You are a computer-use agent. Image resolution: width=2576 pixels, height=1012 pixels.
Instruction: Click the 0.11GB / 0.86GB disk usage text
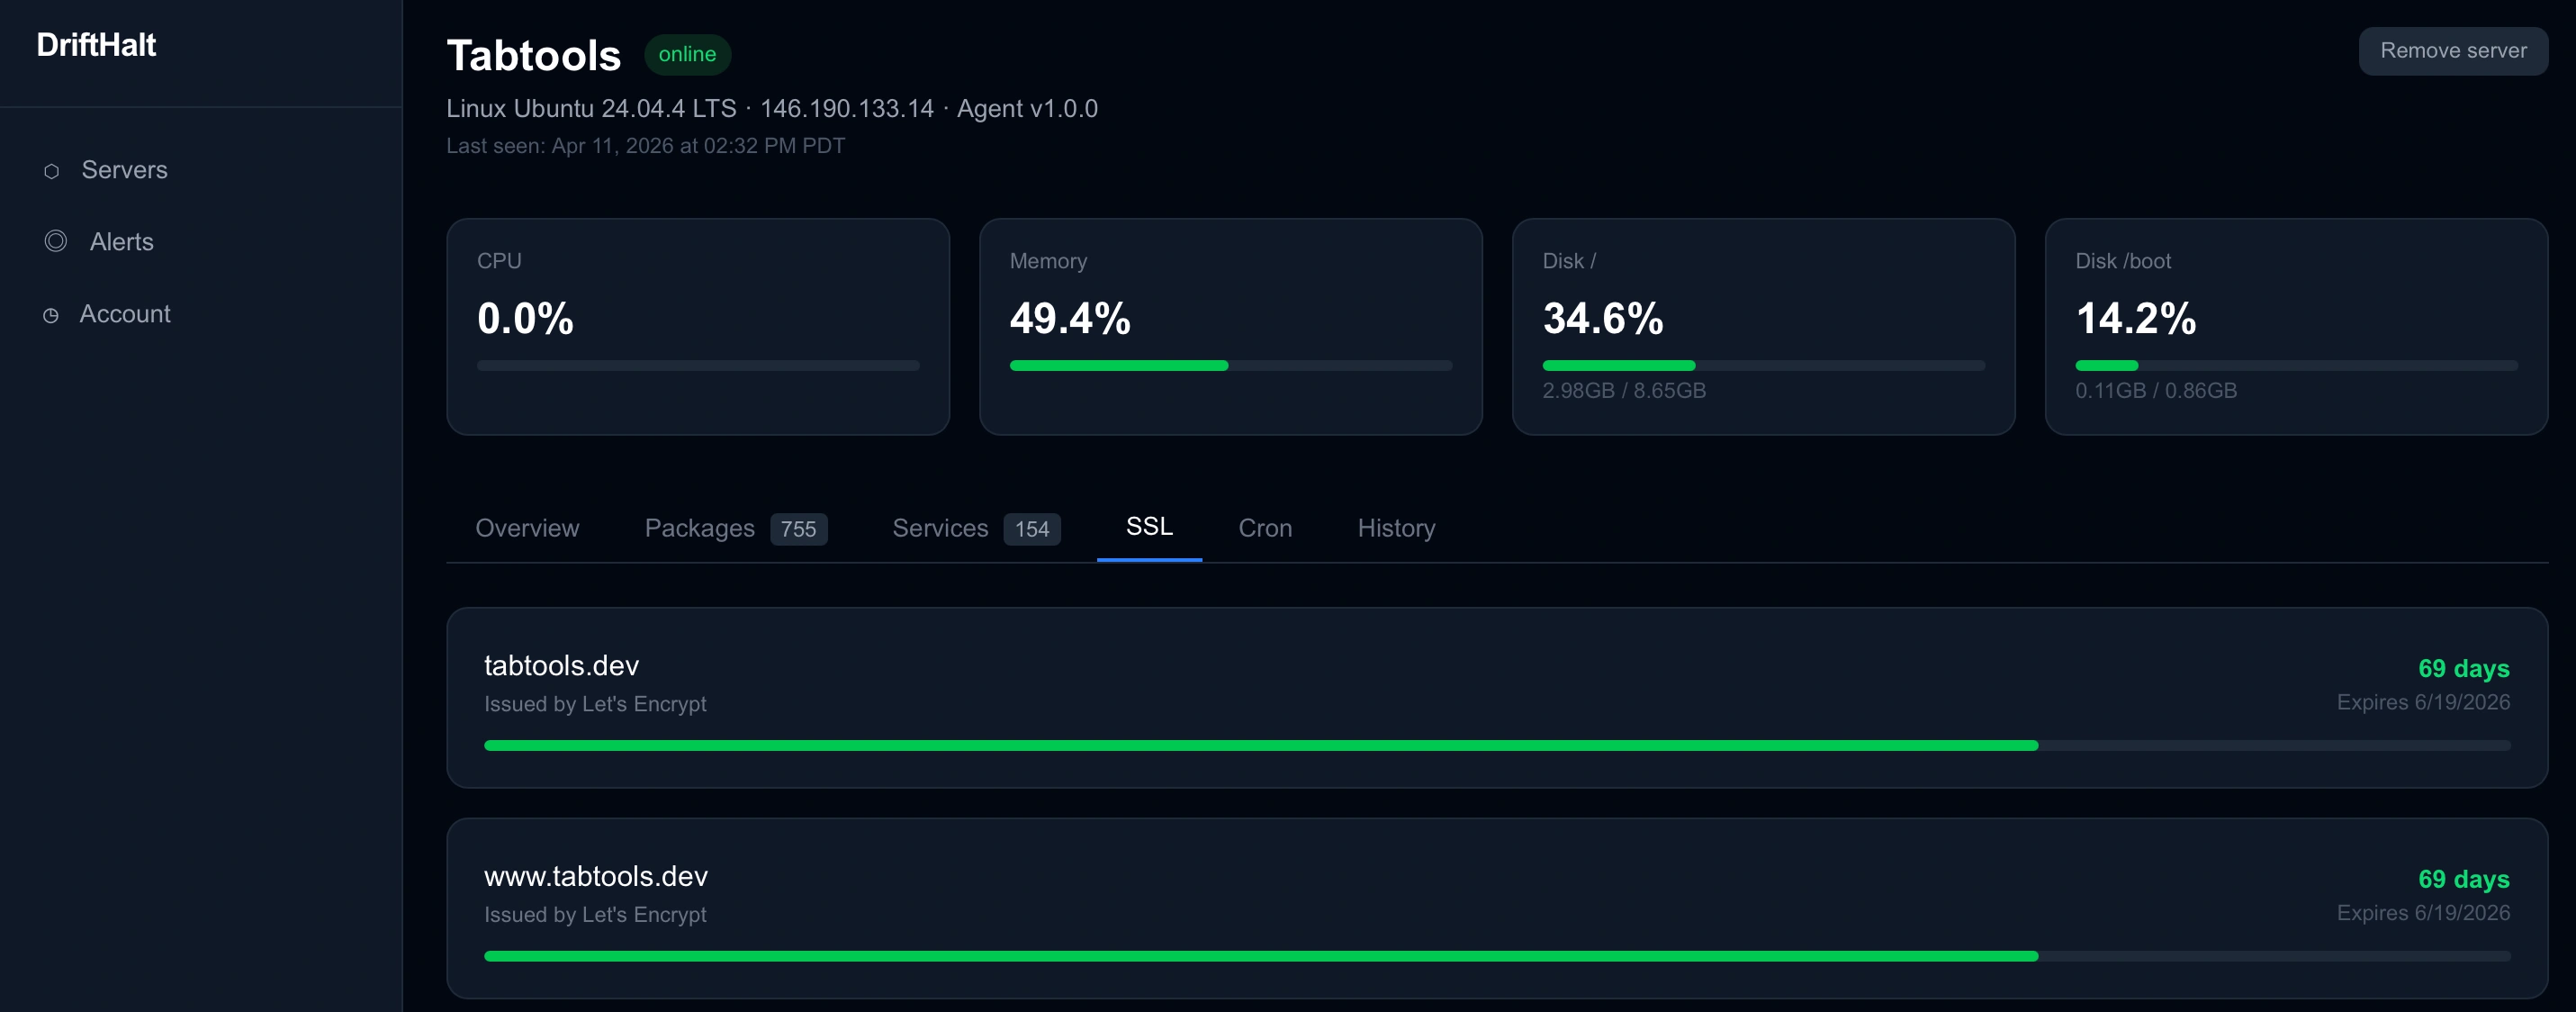pos(2156,391)
